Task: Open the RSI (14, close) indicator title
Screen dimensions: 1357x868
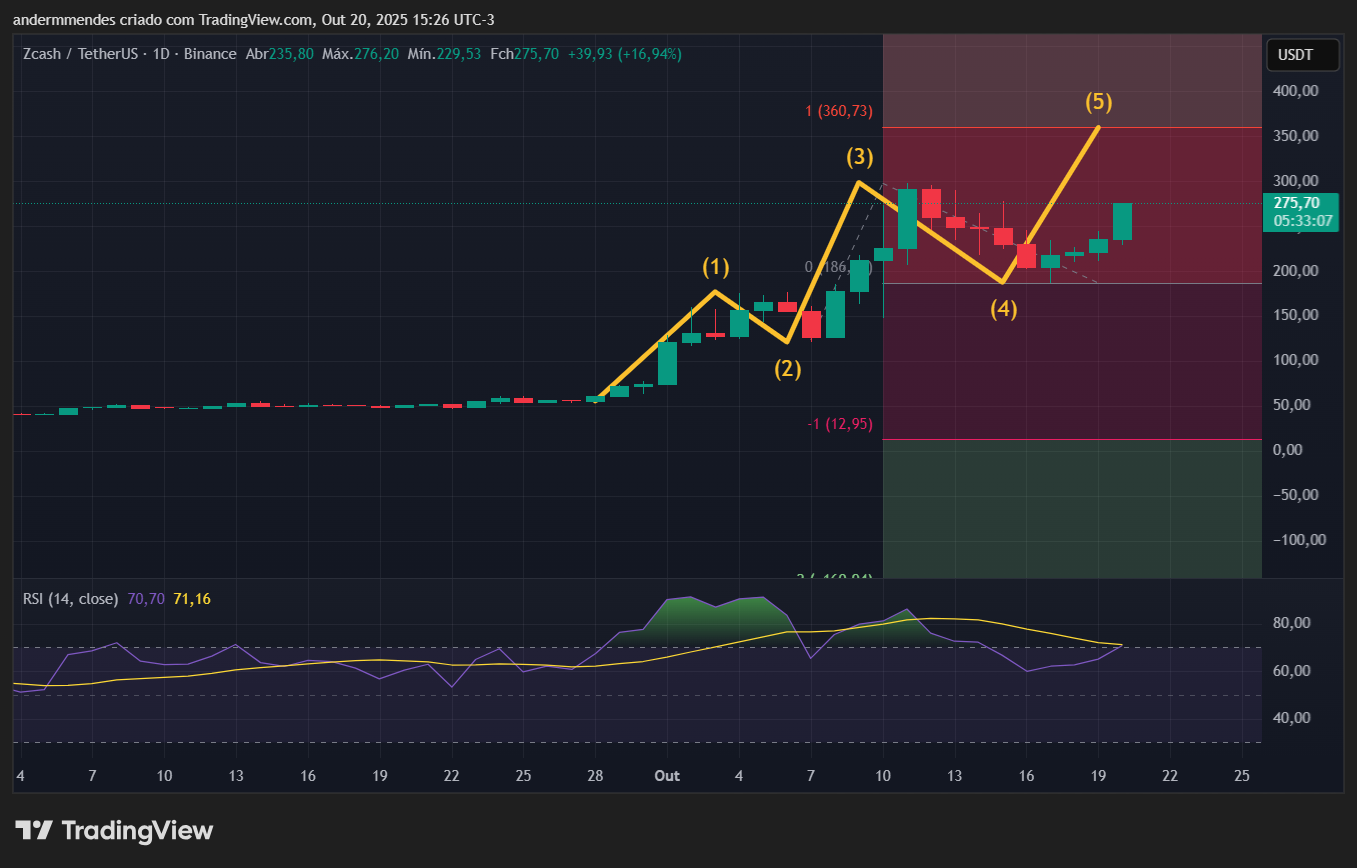Action: pos(70,598)
